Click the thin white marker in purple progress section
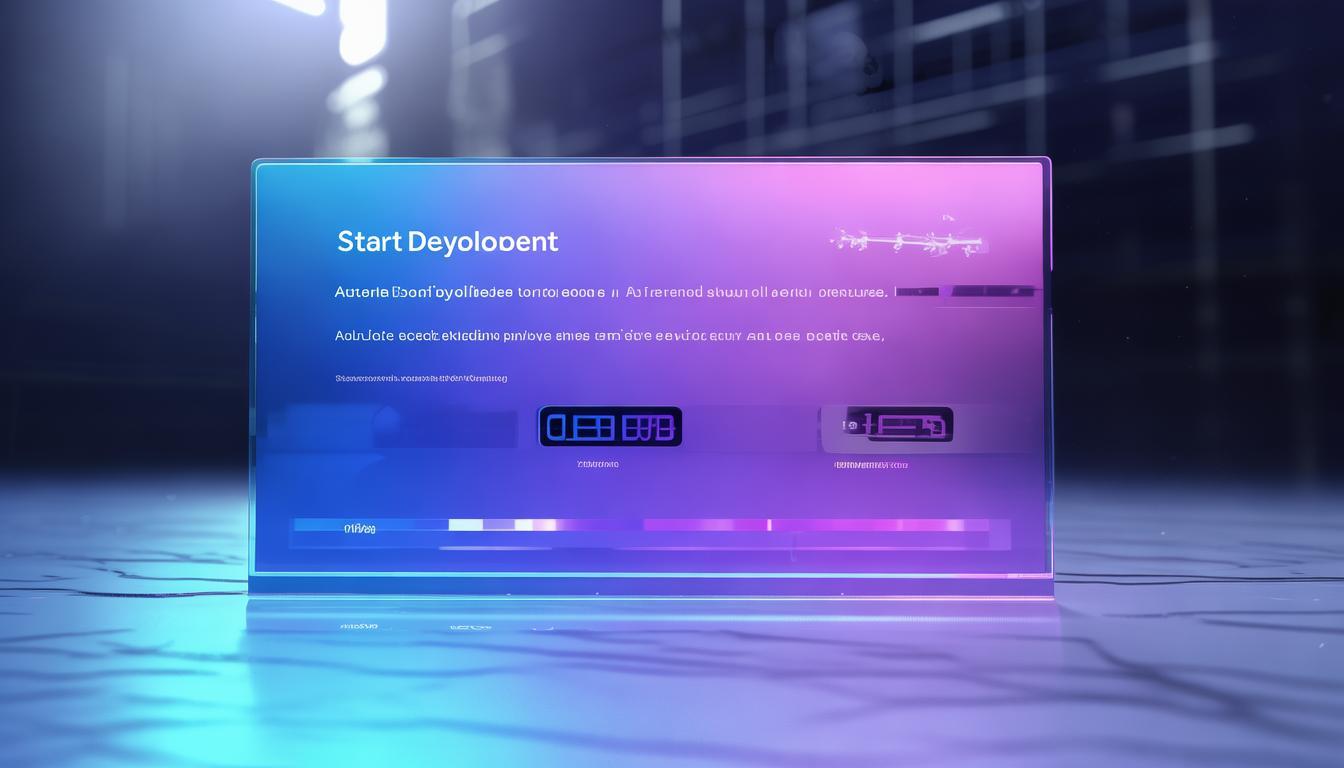Screen dimensions: 1344x768 pyautogui.click(x=769, y=524)
